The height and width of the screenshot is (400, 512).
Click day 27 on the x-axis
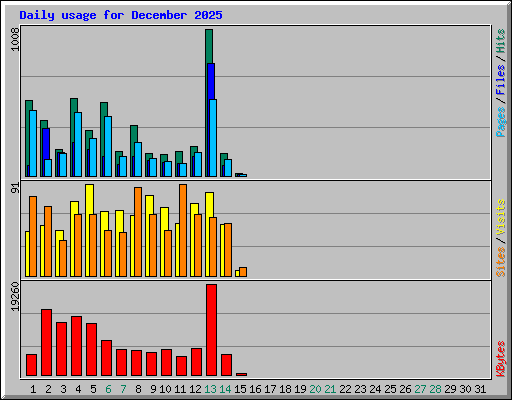coord(420,389)
